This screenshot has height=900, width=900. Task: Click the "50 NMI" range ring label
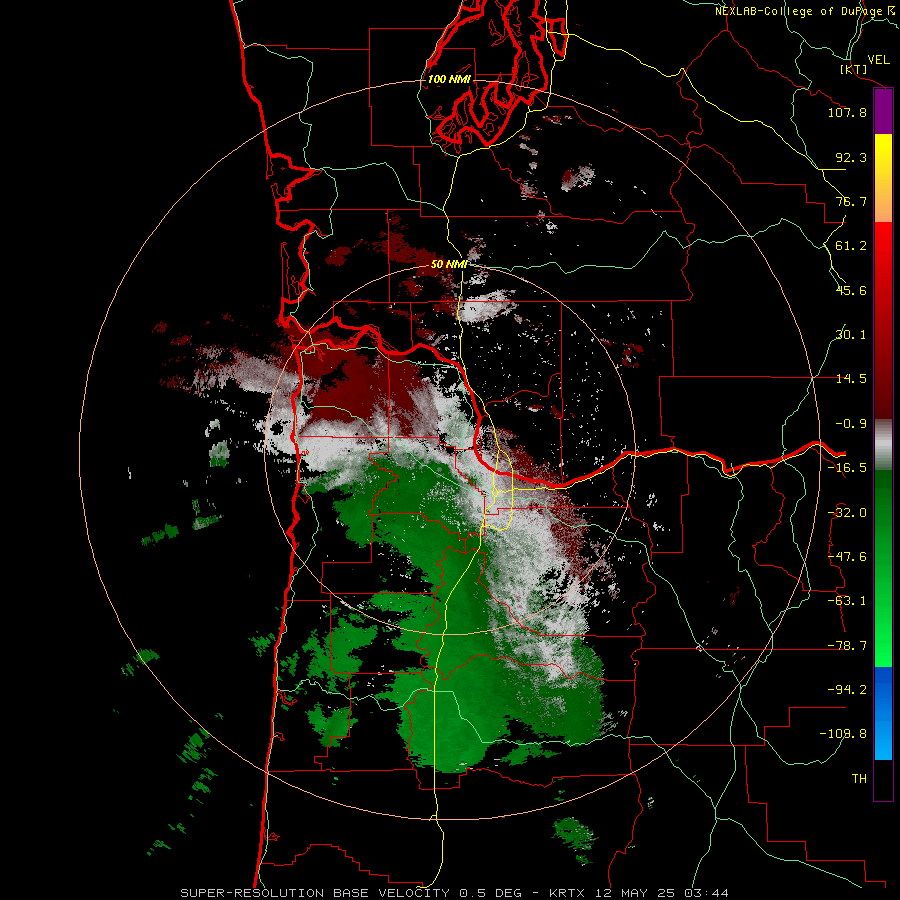click(x=449, y=264)
